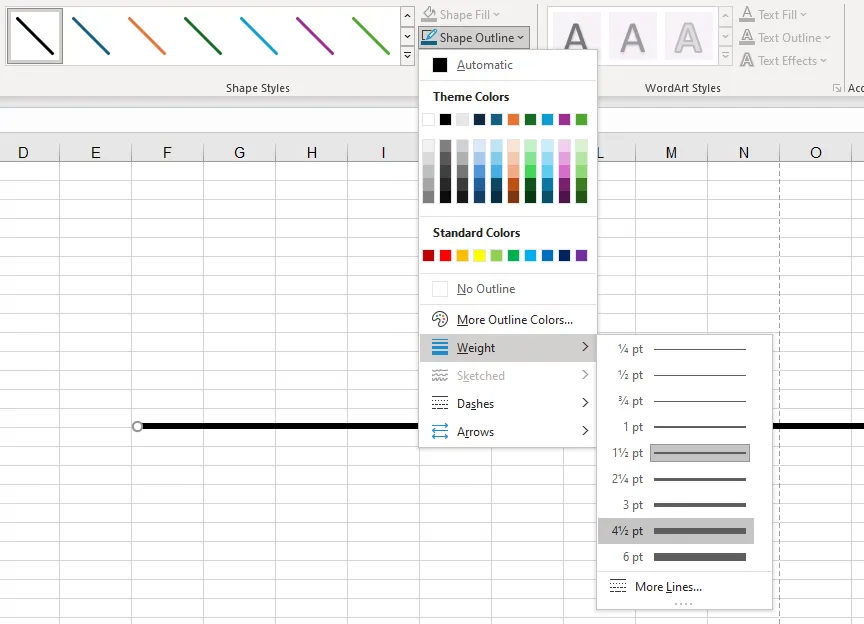Image resolution: width=864 pixels, height=624 pixels.
Task: Click More Lines option
Action: 667,587
